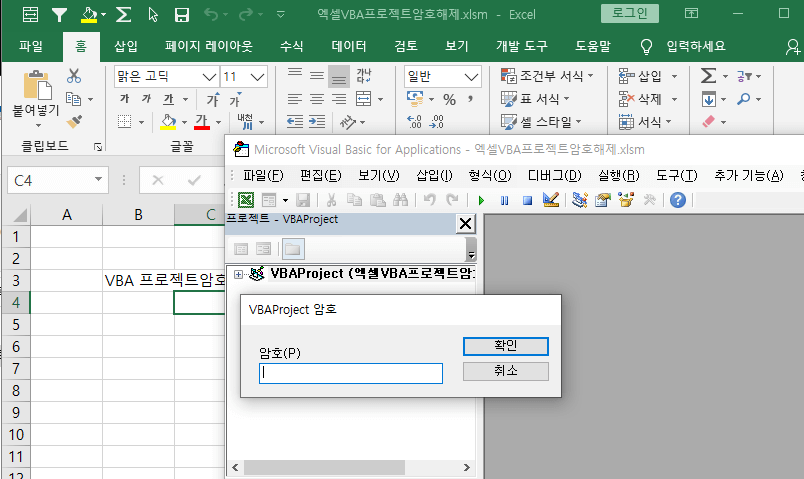Toggle underline formatting in font group

click(x=169, y=98)
